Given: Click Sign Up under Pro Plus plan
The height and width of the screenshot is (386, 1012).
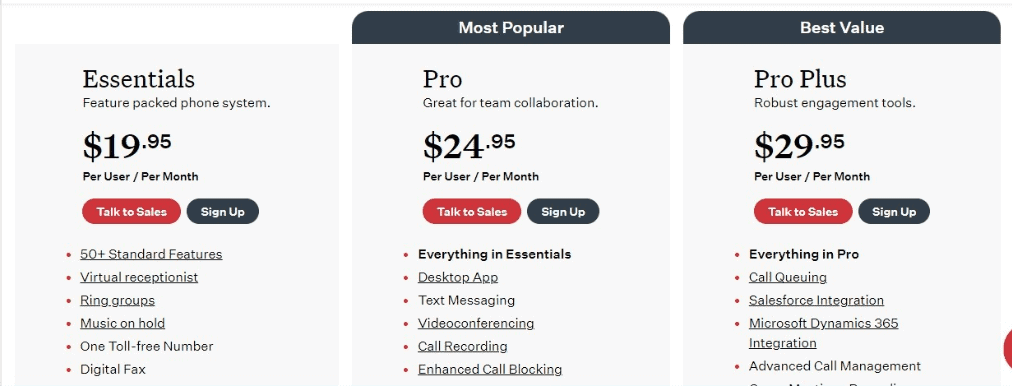Looking at the screenshot, I should pos(894,212).
